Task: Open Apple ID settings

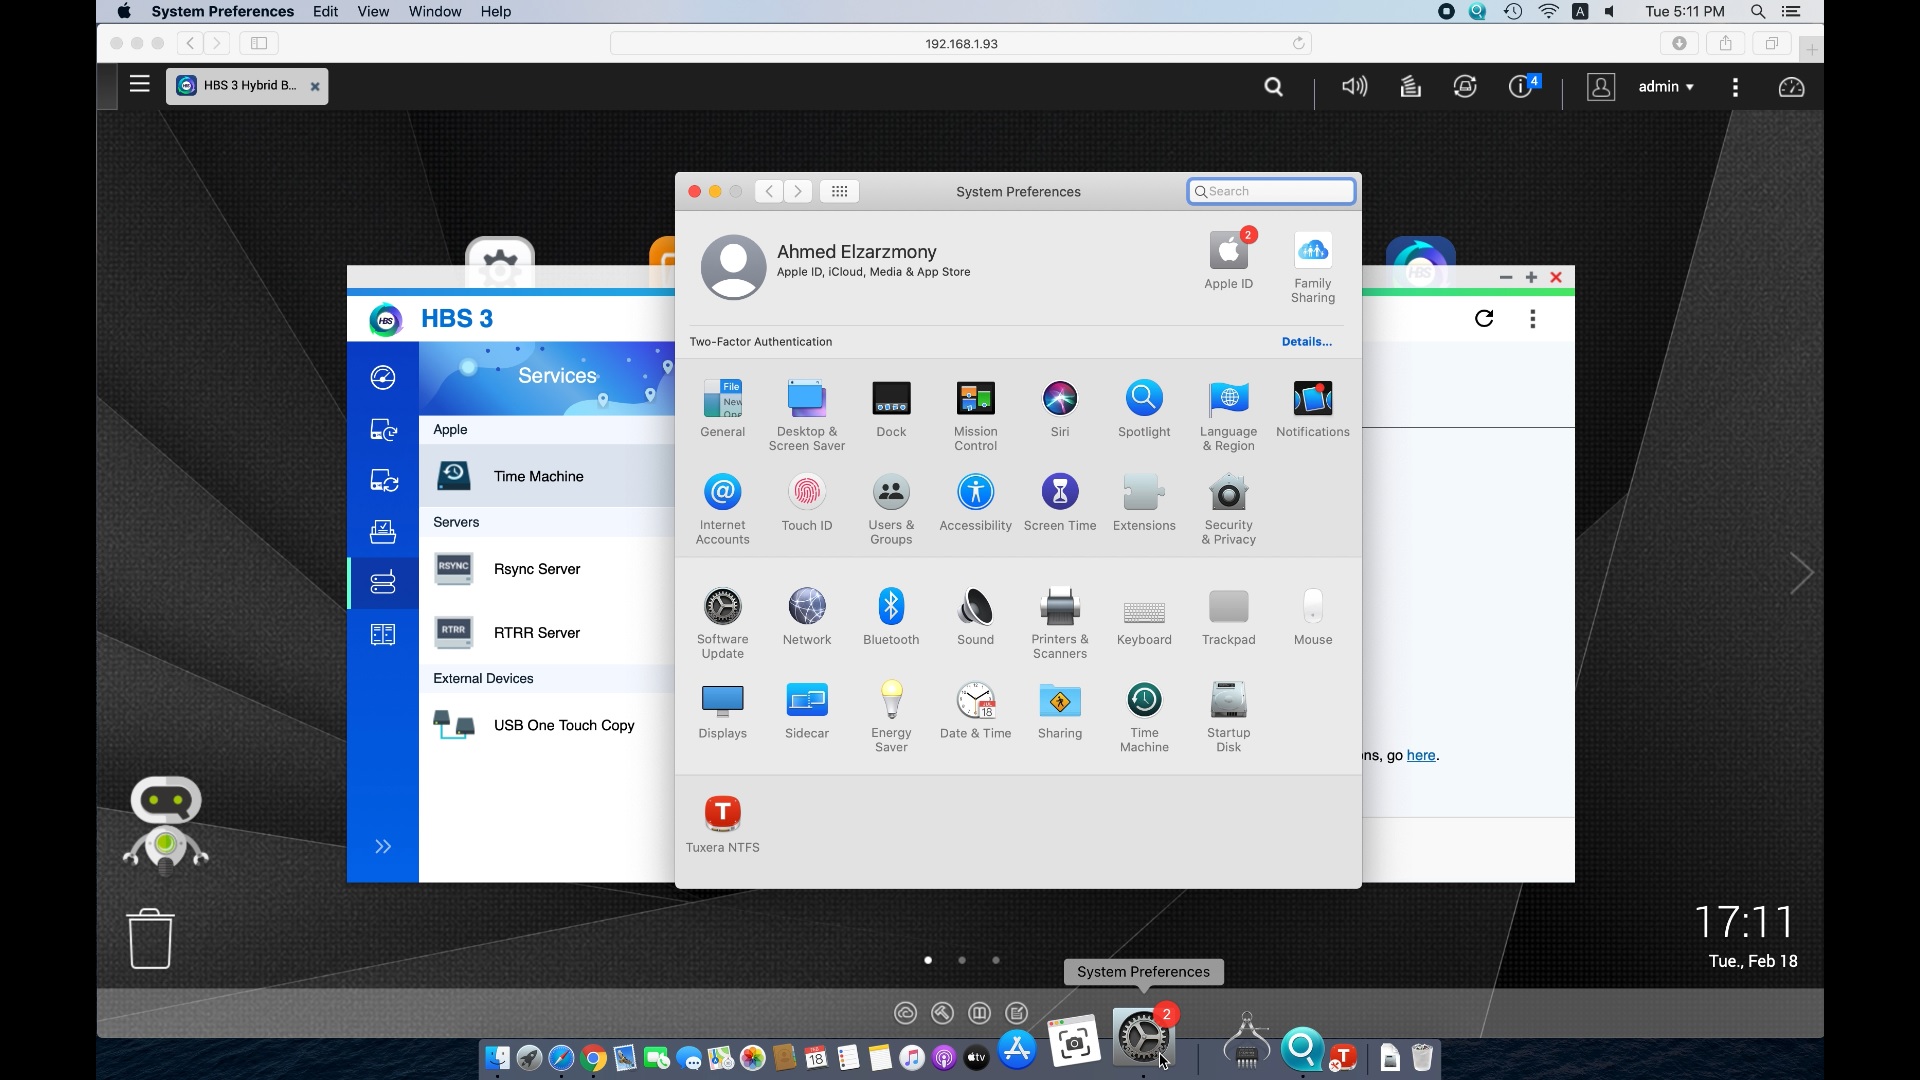Action: [x=1228, y=260]
